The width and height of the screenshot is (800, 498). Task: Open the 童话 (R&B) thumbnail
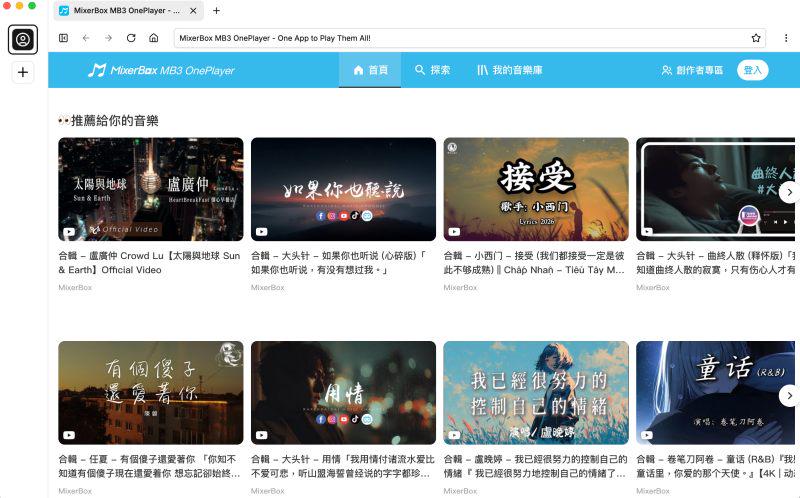pos(715,393)
